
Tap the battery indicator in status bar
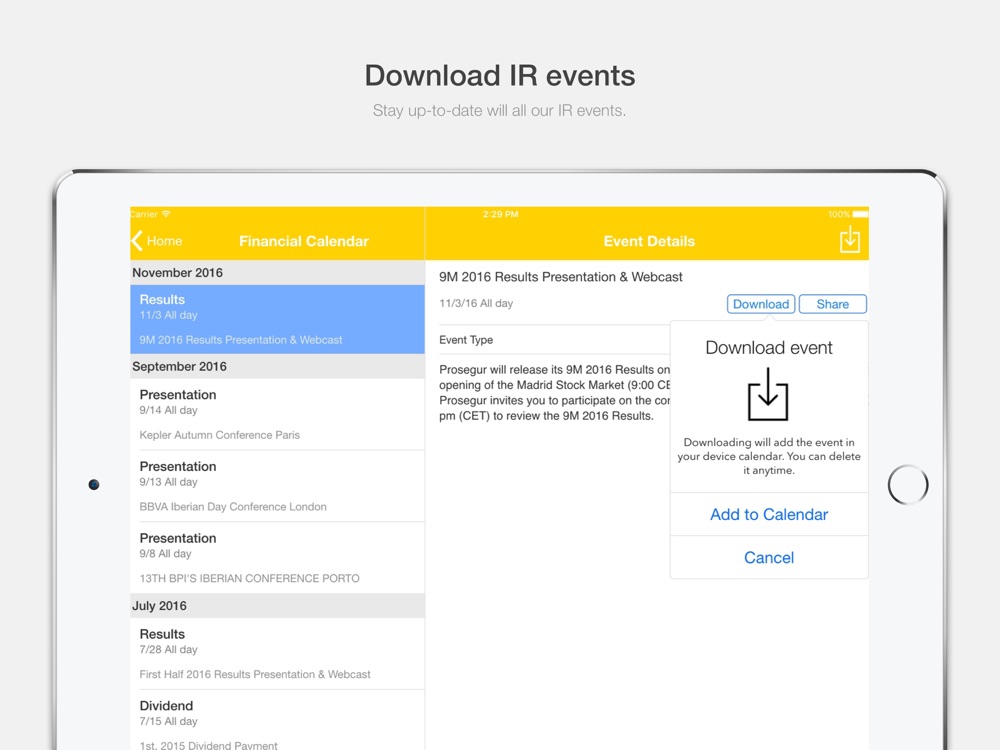[x=860, y=214]
